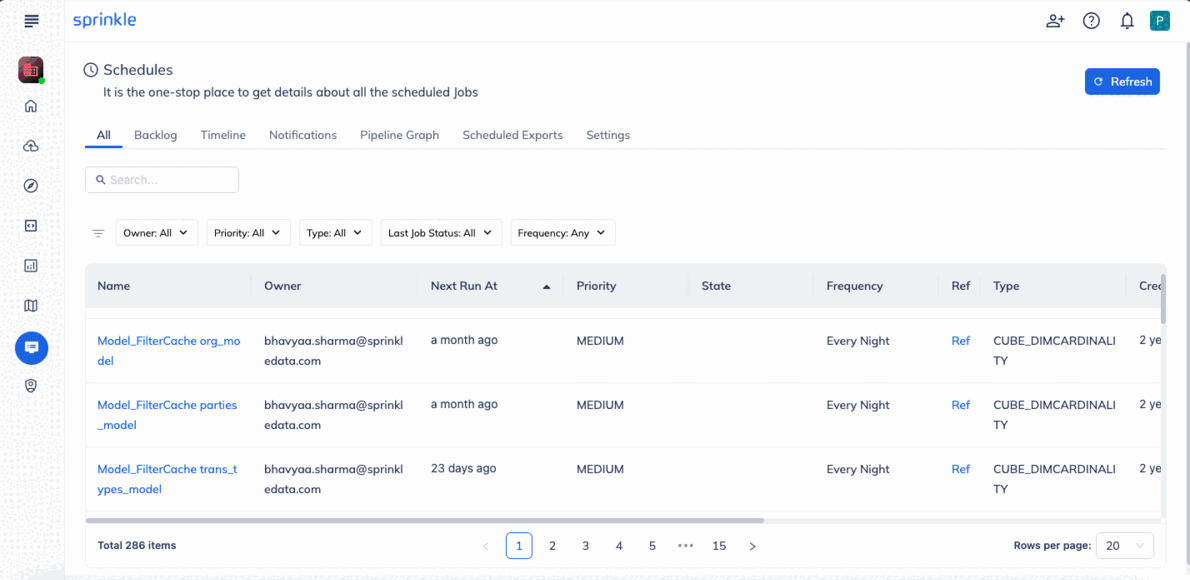The width and height of the screenshot is (1190, 580).
Task: Click the pagination ellipsis to jump pages
Action: pos(686,546)
